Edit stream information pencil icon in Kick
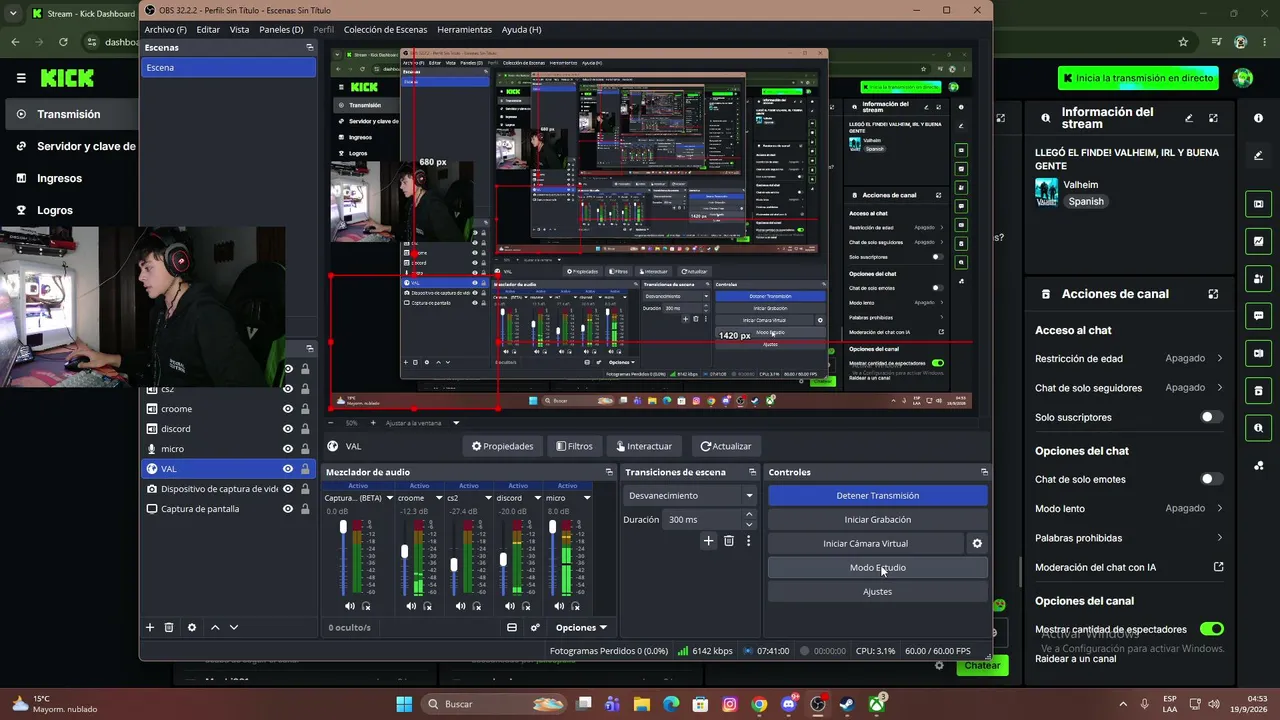Image resolution: width=1280 pixels, height=720 pixels. click(x=1189, y=118)
